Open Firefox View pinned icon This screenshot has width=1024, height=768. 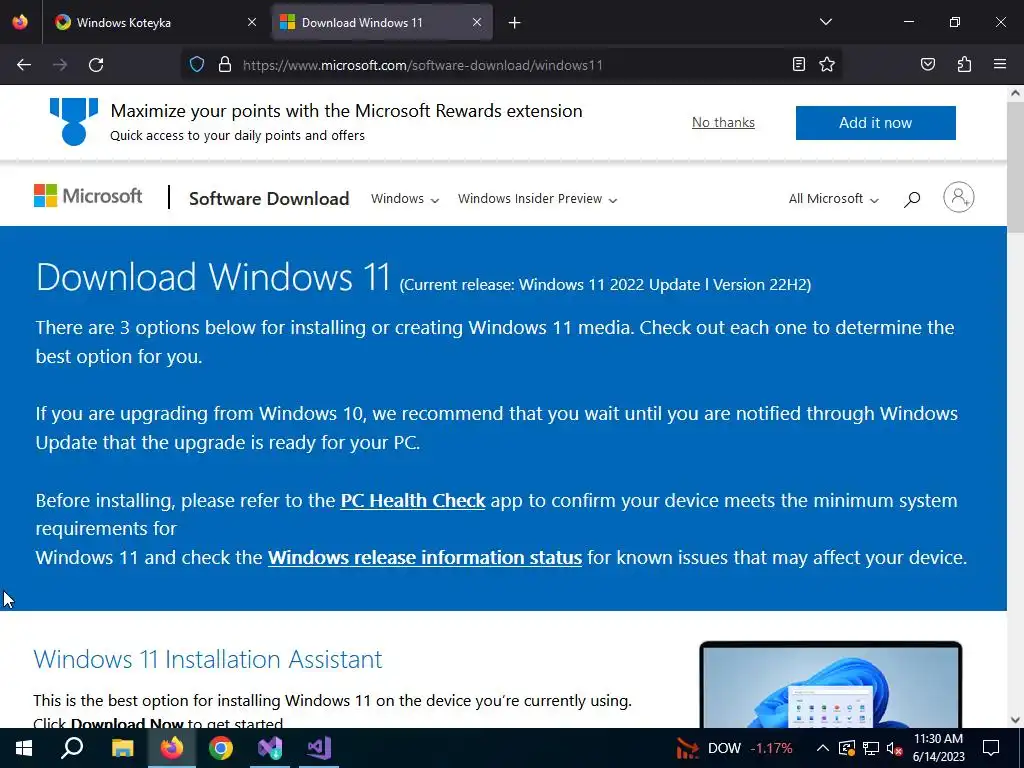[20, 22]
